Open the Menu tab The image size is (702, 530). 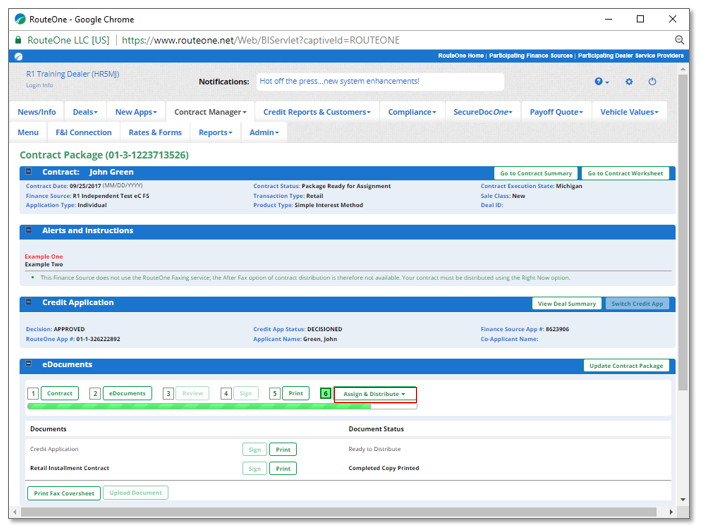[x=28, y=132]
